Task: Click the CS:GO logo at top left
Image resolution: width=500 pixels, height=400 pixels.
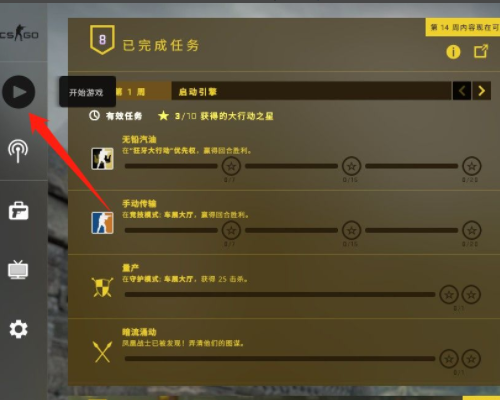Action: (19, 33)
